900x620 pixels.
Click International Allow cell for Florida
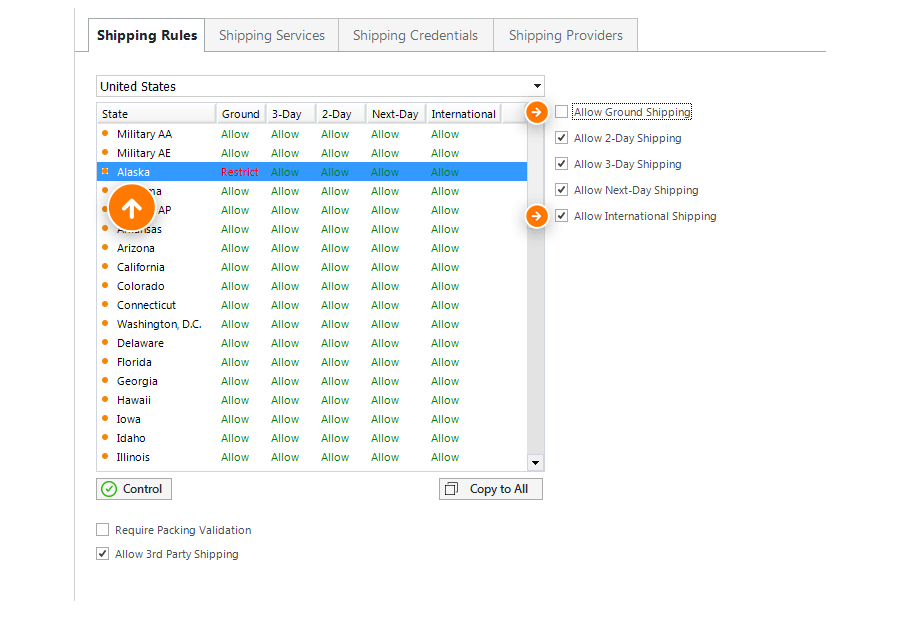click(445, 362)
